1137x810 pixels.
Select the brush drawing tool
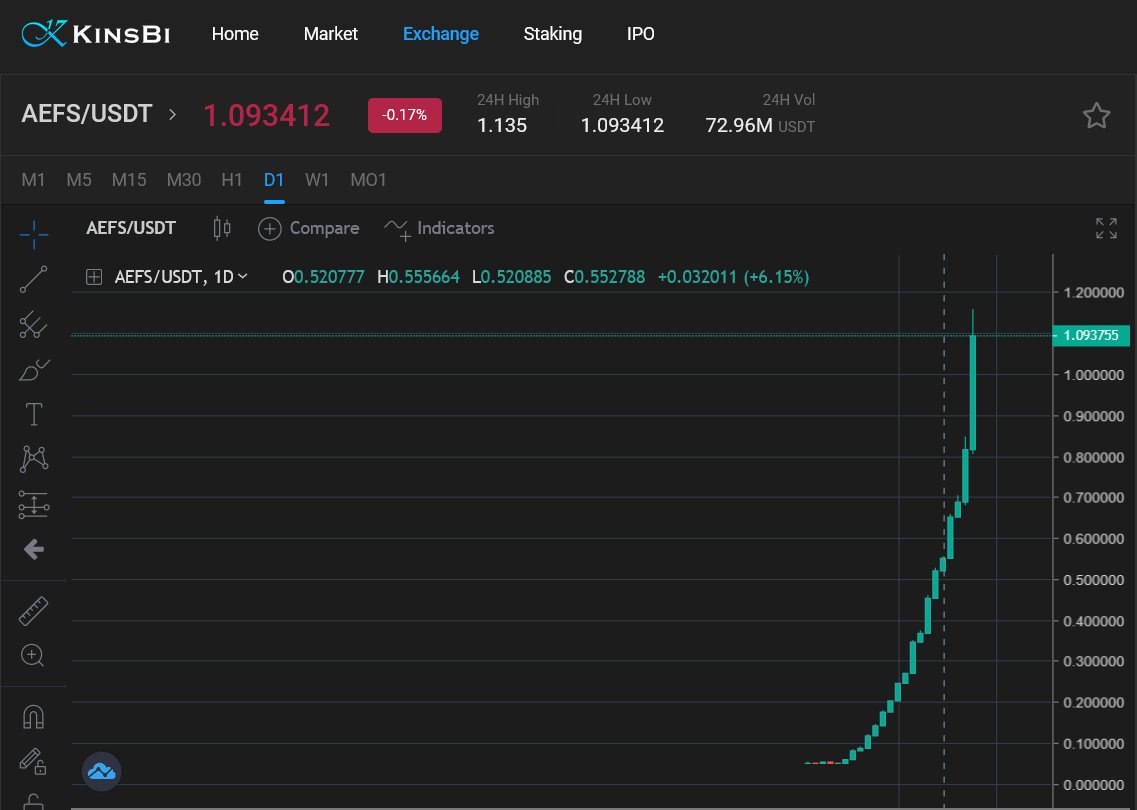pos(33,370)
